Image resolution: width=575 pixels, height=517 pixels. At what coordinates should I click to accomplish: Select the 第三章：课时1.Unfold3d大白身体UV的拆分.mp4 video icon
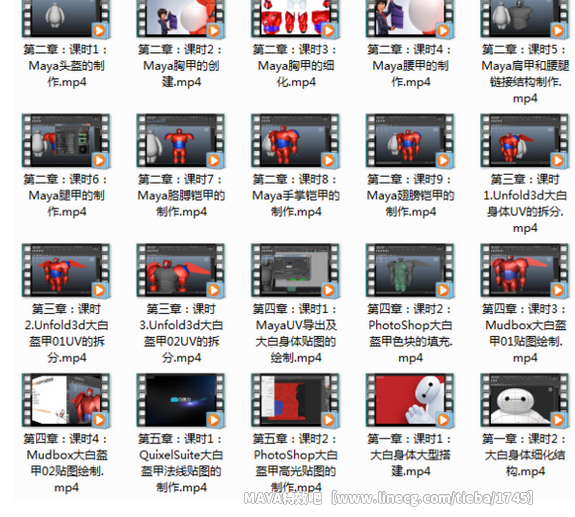[525, 141]
